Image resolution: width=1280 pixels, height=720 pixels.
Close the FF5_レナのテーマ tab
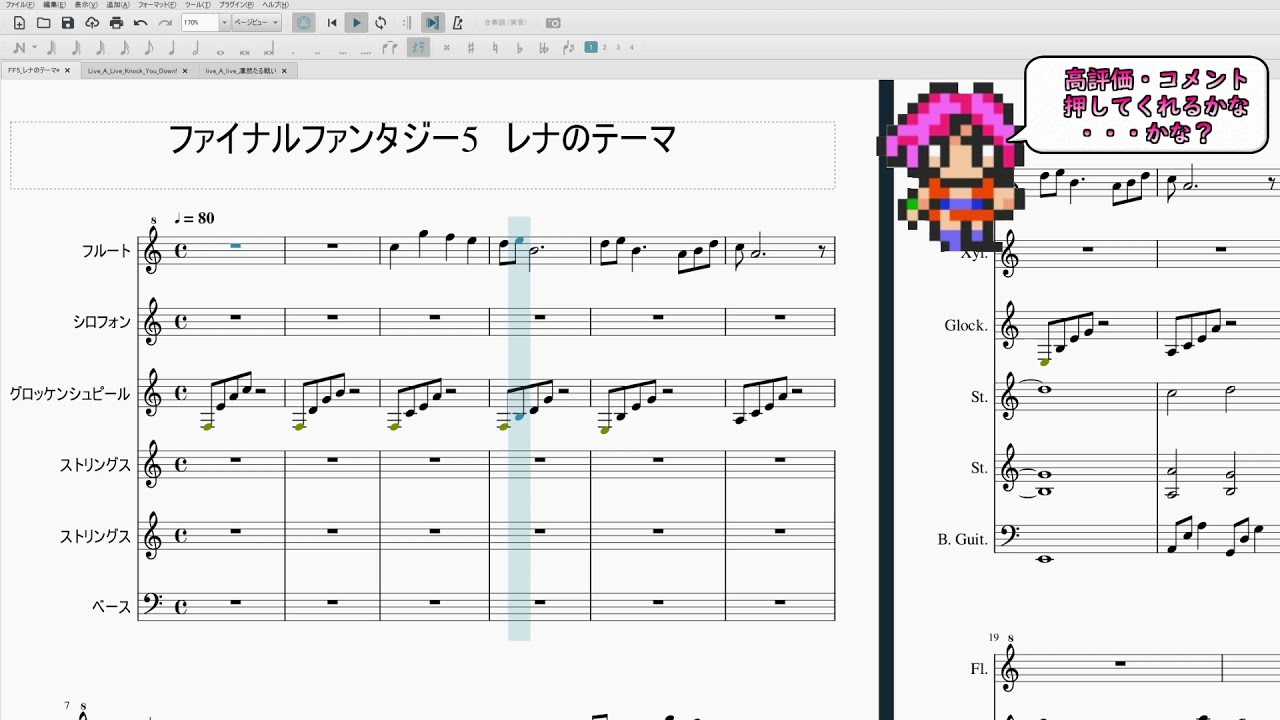[x=67, y=71]
